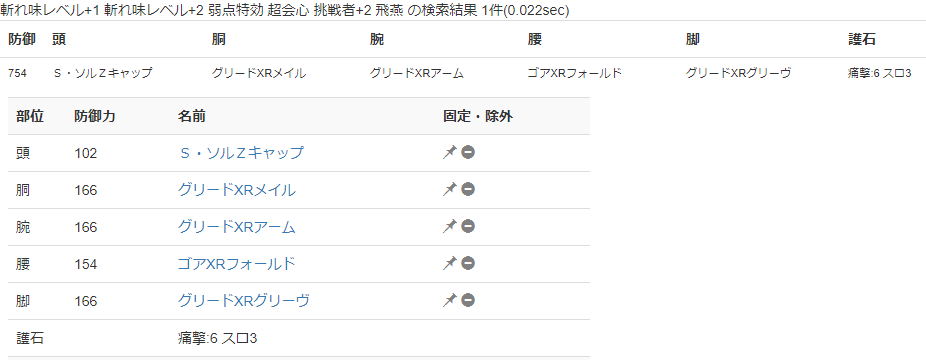This screenshot has width=926, height=360.
Task: Pin the グリードXRメイル chest armor
Action: tap(450, 189)
